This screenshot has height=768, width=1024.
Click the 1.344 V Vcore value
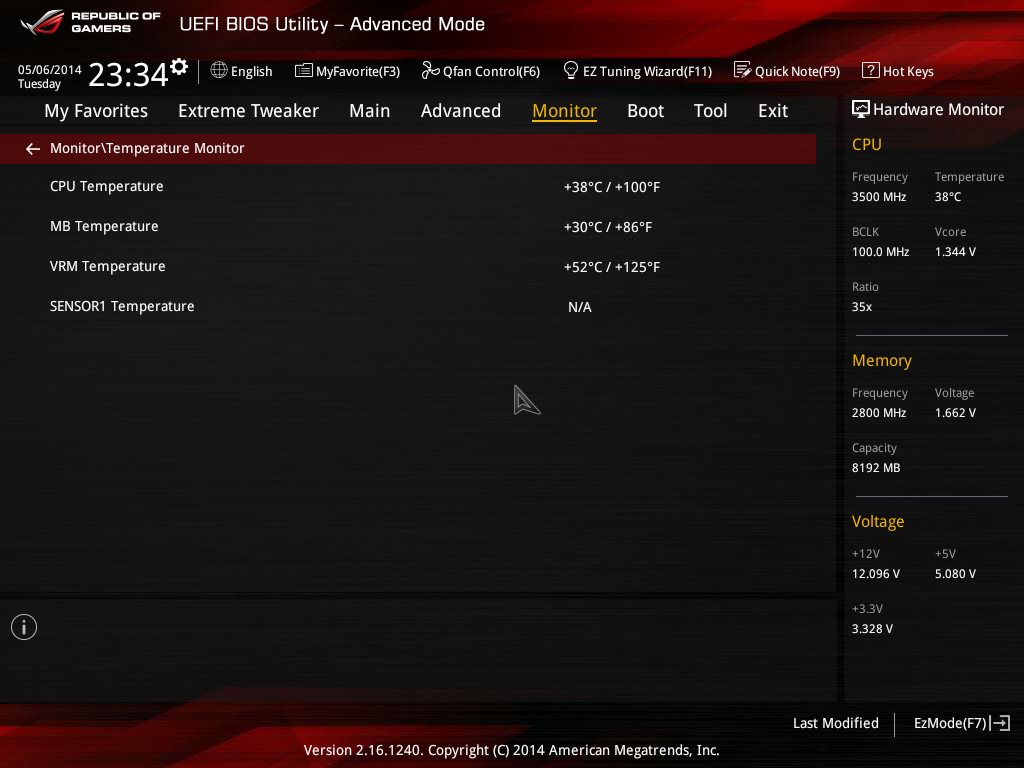[x=955, y=251]
